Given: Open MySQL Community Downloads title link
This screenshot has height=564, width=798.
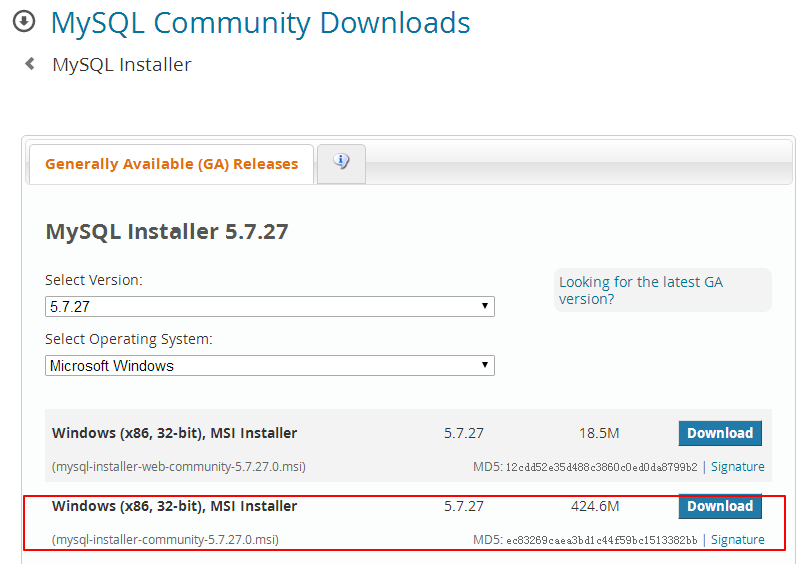Looking at the screenshot, I should 260,22.
